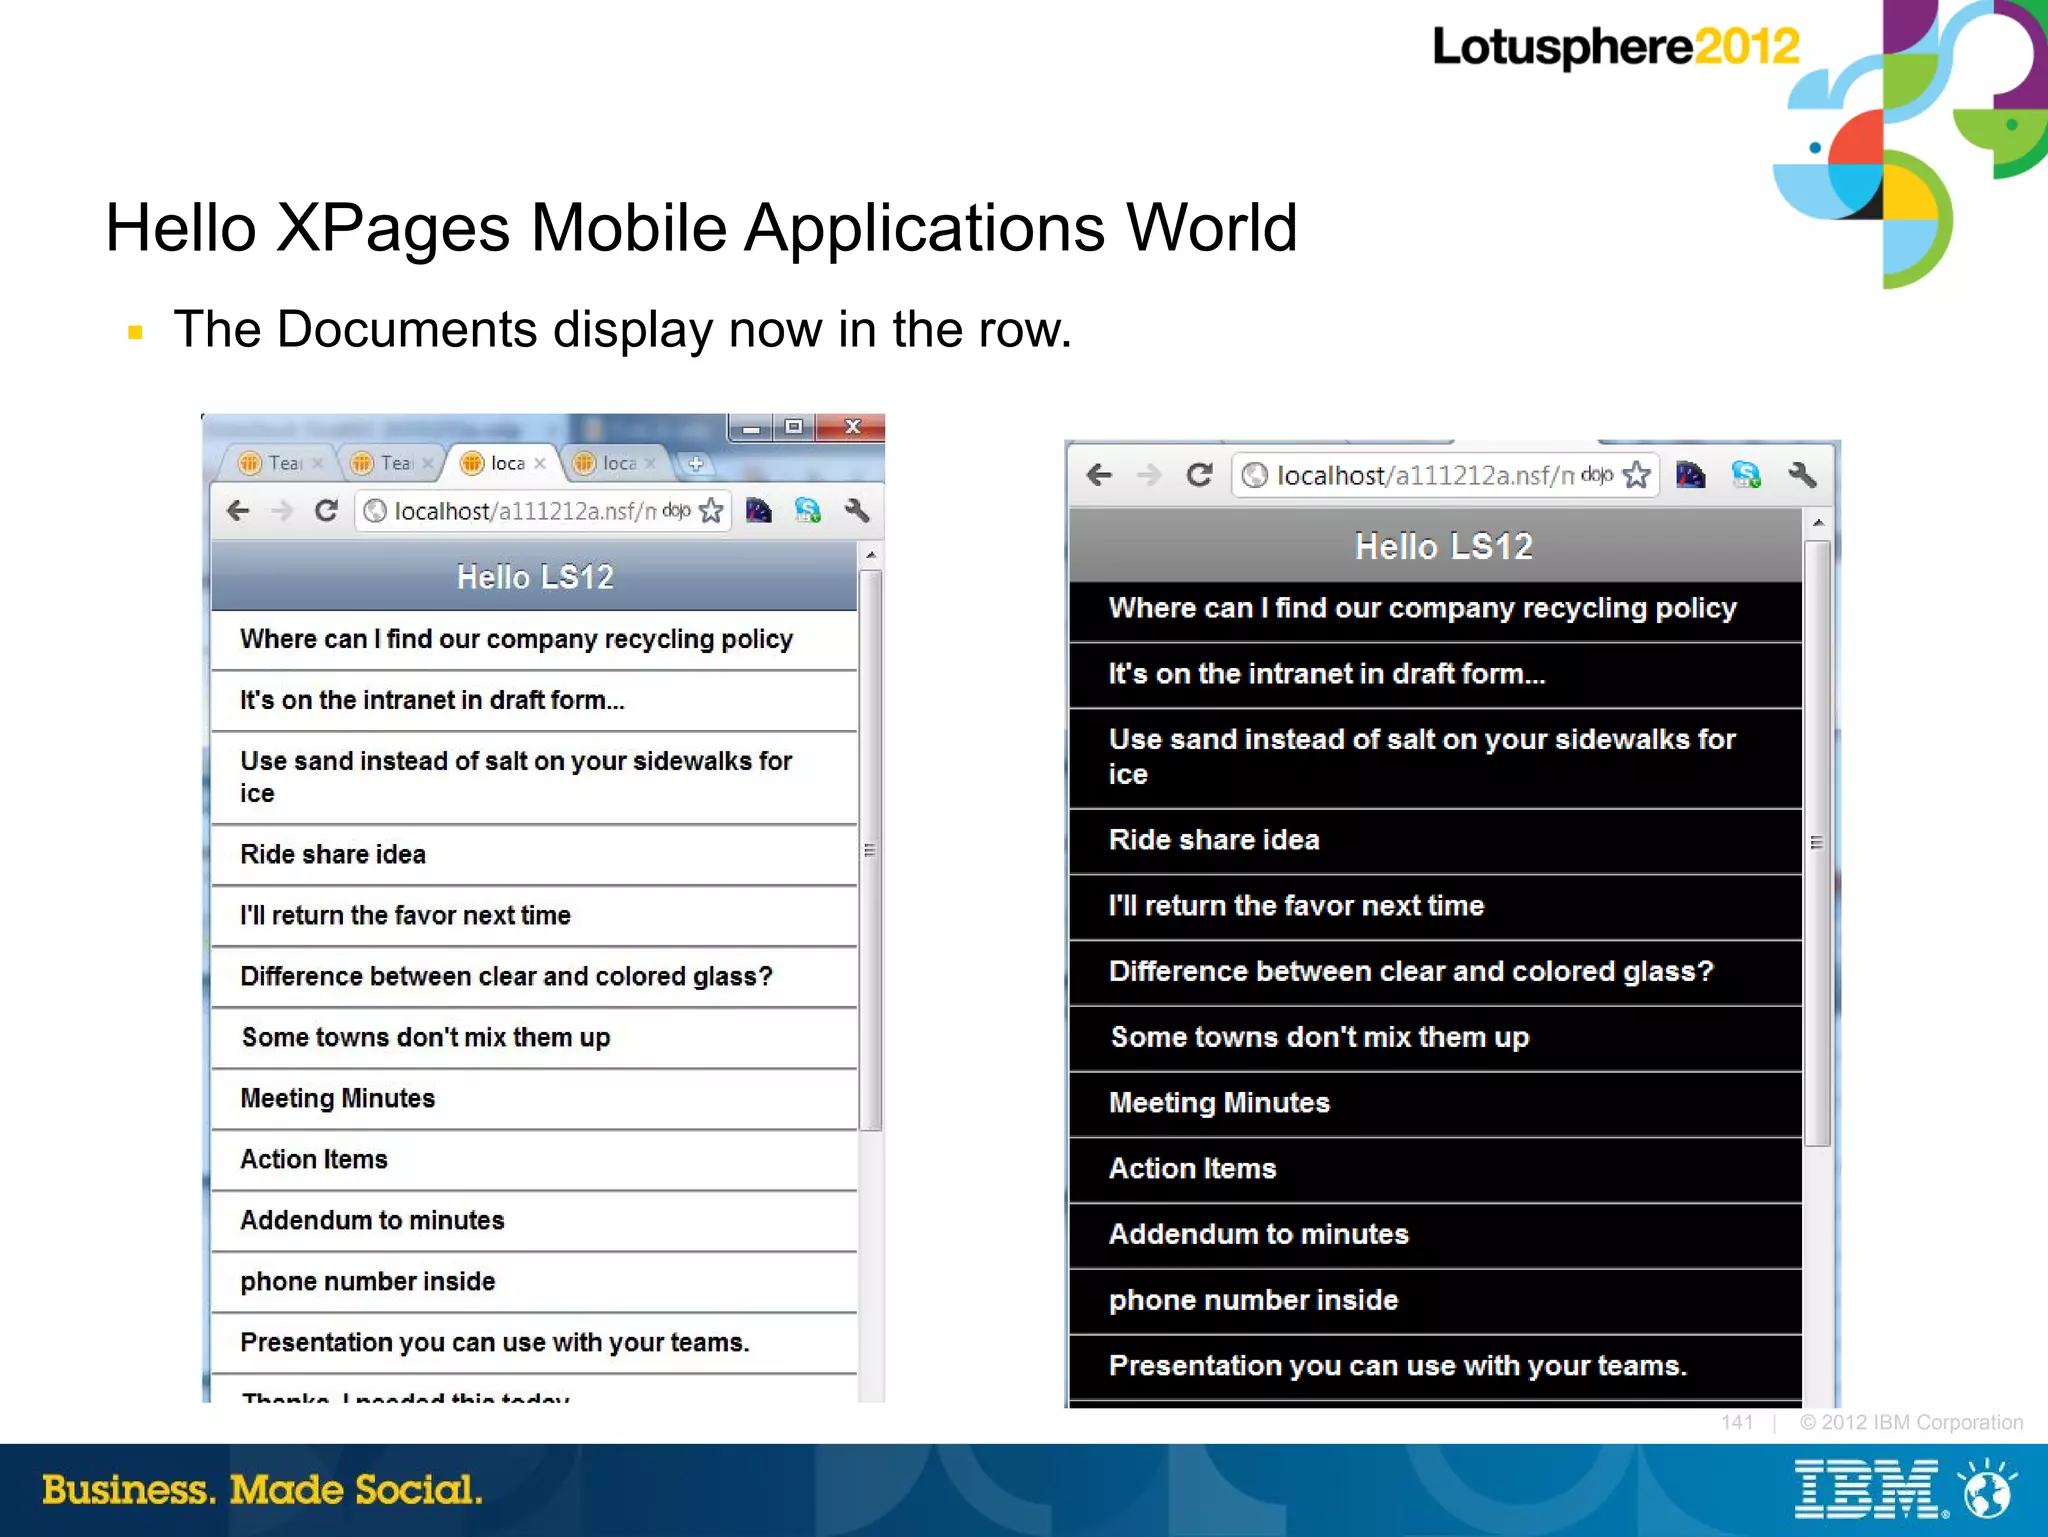Screen dimensions: 2048x1537
Task: Open 'Action Items' in the left white list
Action: pyautogui.click(x=534, y=1160)
